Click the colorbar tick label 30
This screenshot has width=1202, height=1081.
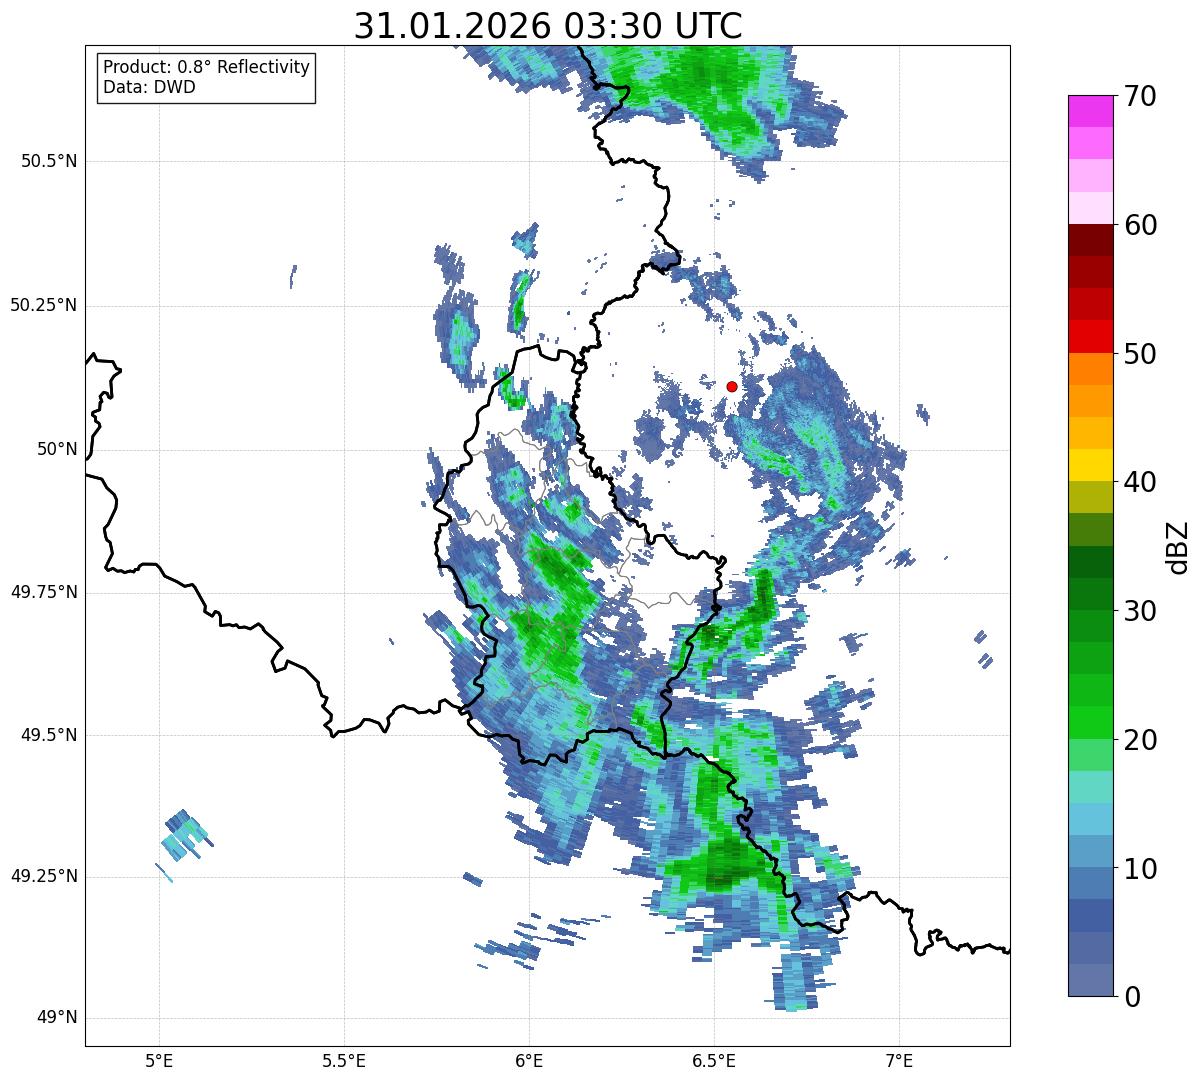pyautogui.click(x=1141, y=611)
